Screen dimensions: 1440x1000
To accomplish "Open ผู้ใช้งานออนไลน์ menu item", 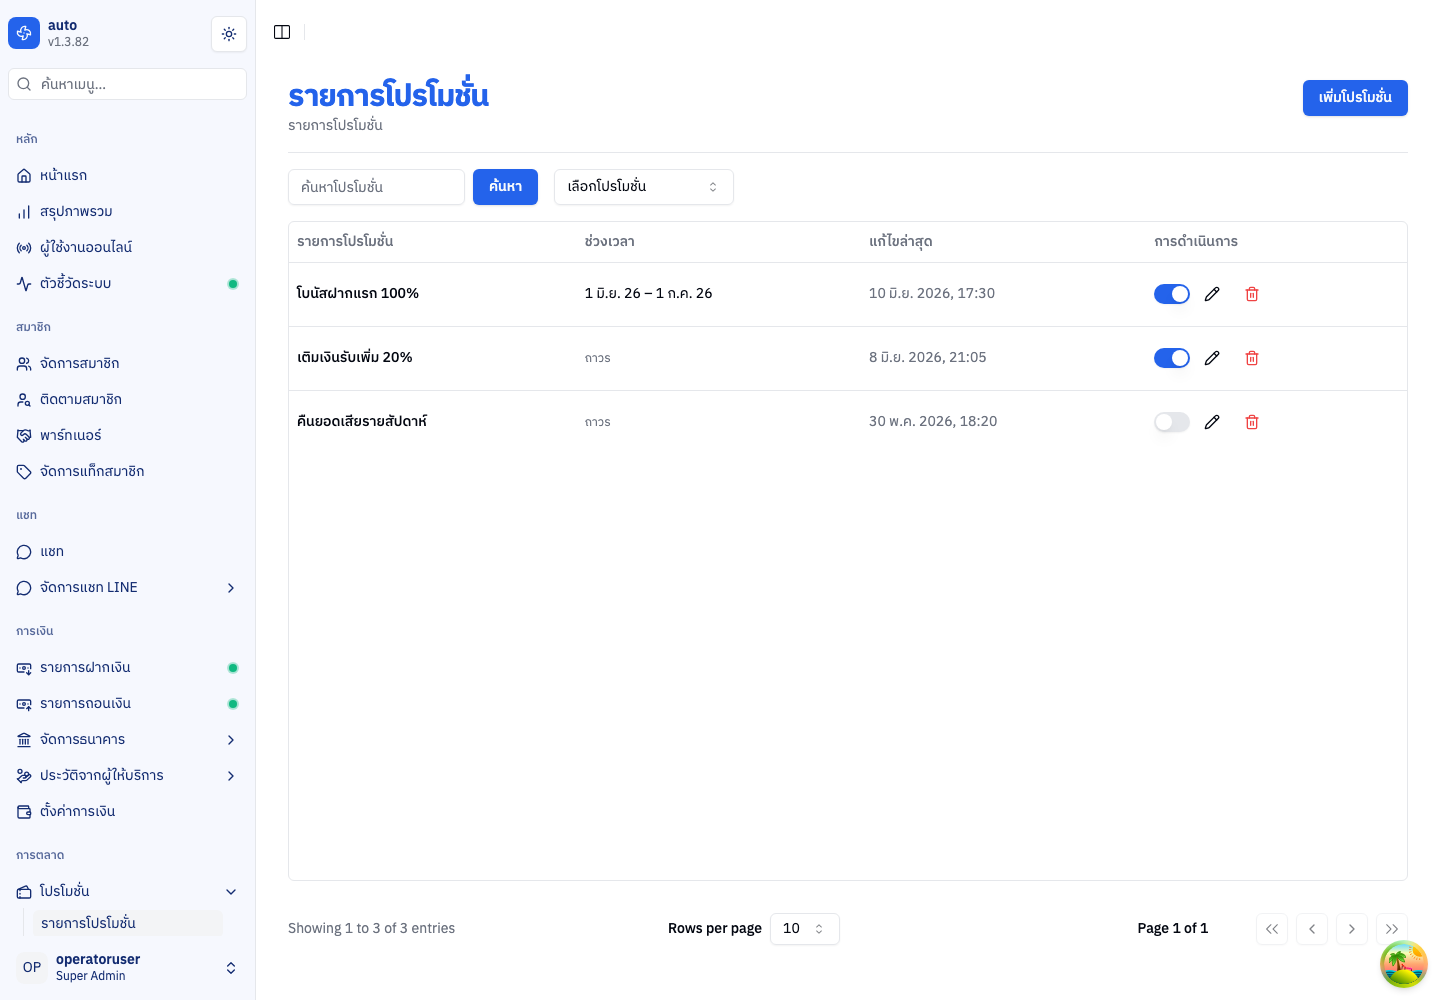I will tap(127, 248).
